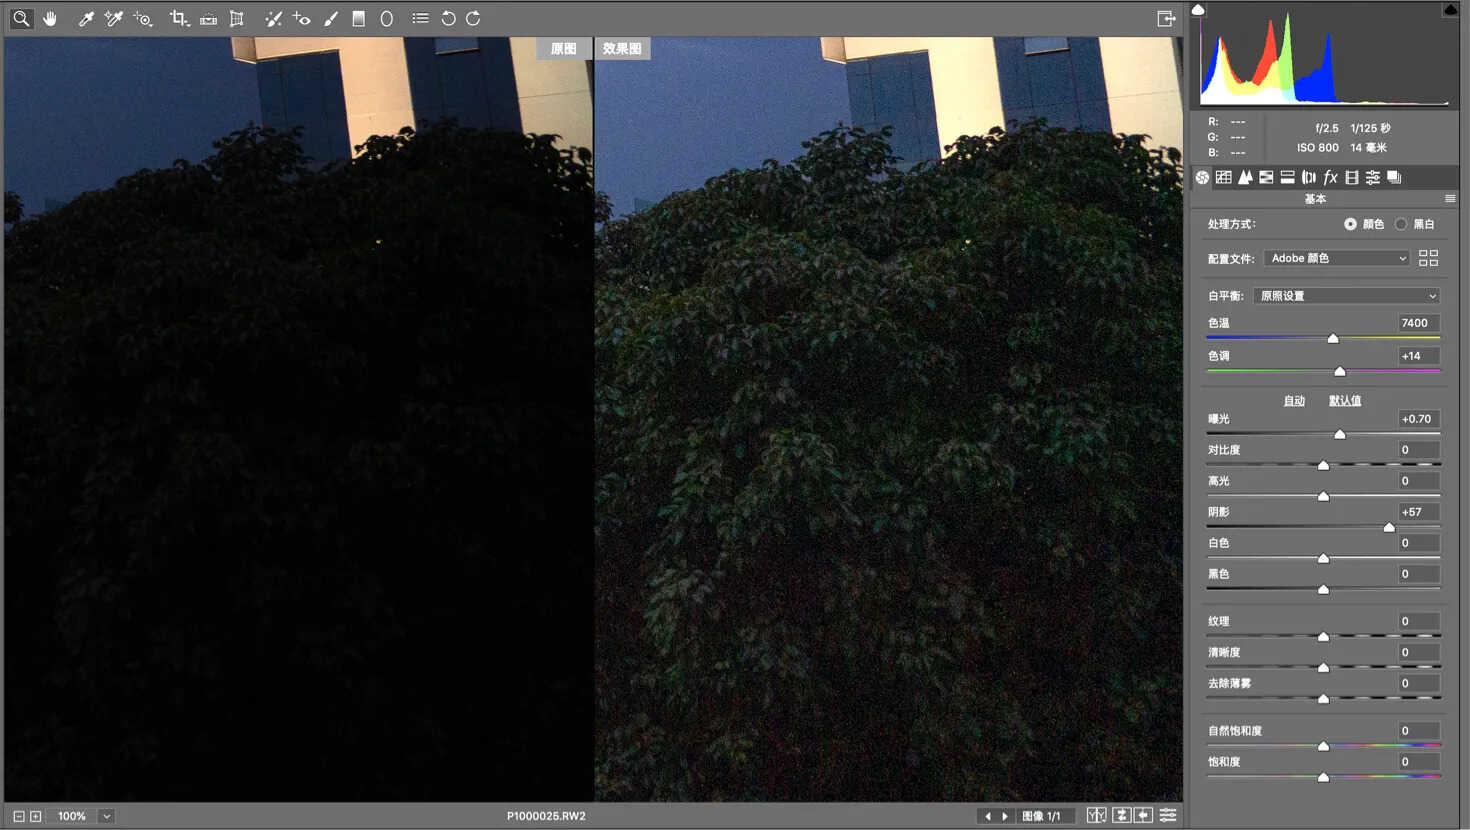This screenshot has width=1470, height=830.
Task: Select the Zoom tool in toolbar
Action: click(21, 18)
